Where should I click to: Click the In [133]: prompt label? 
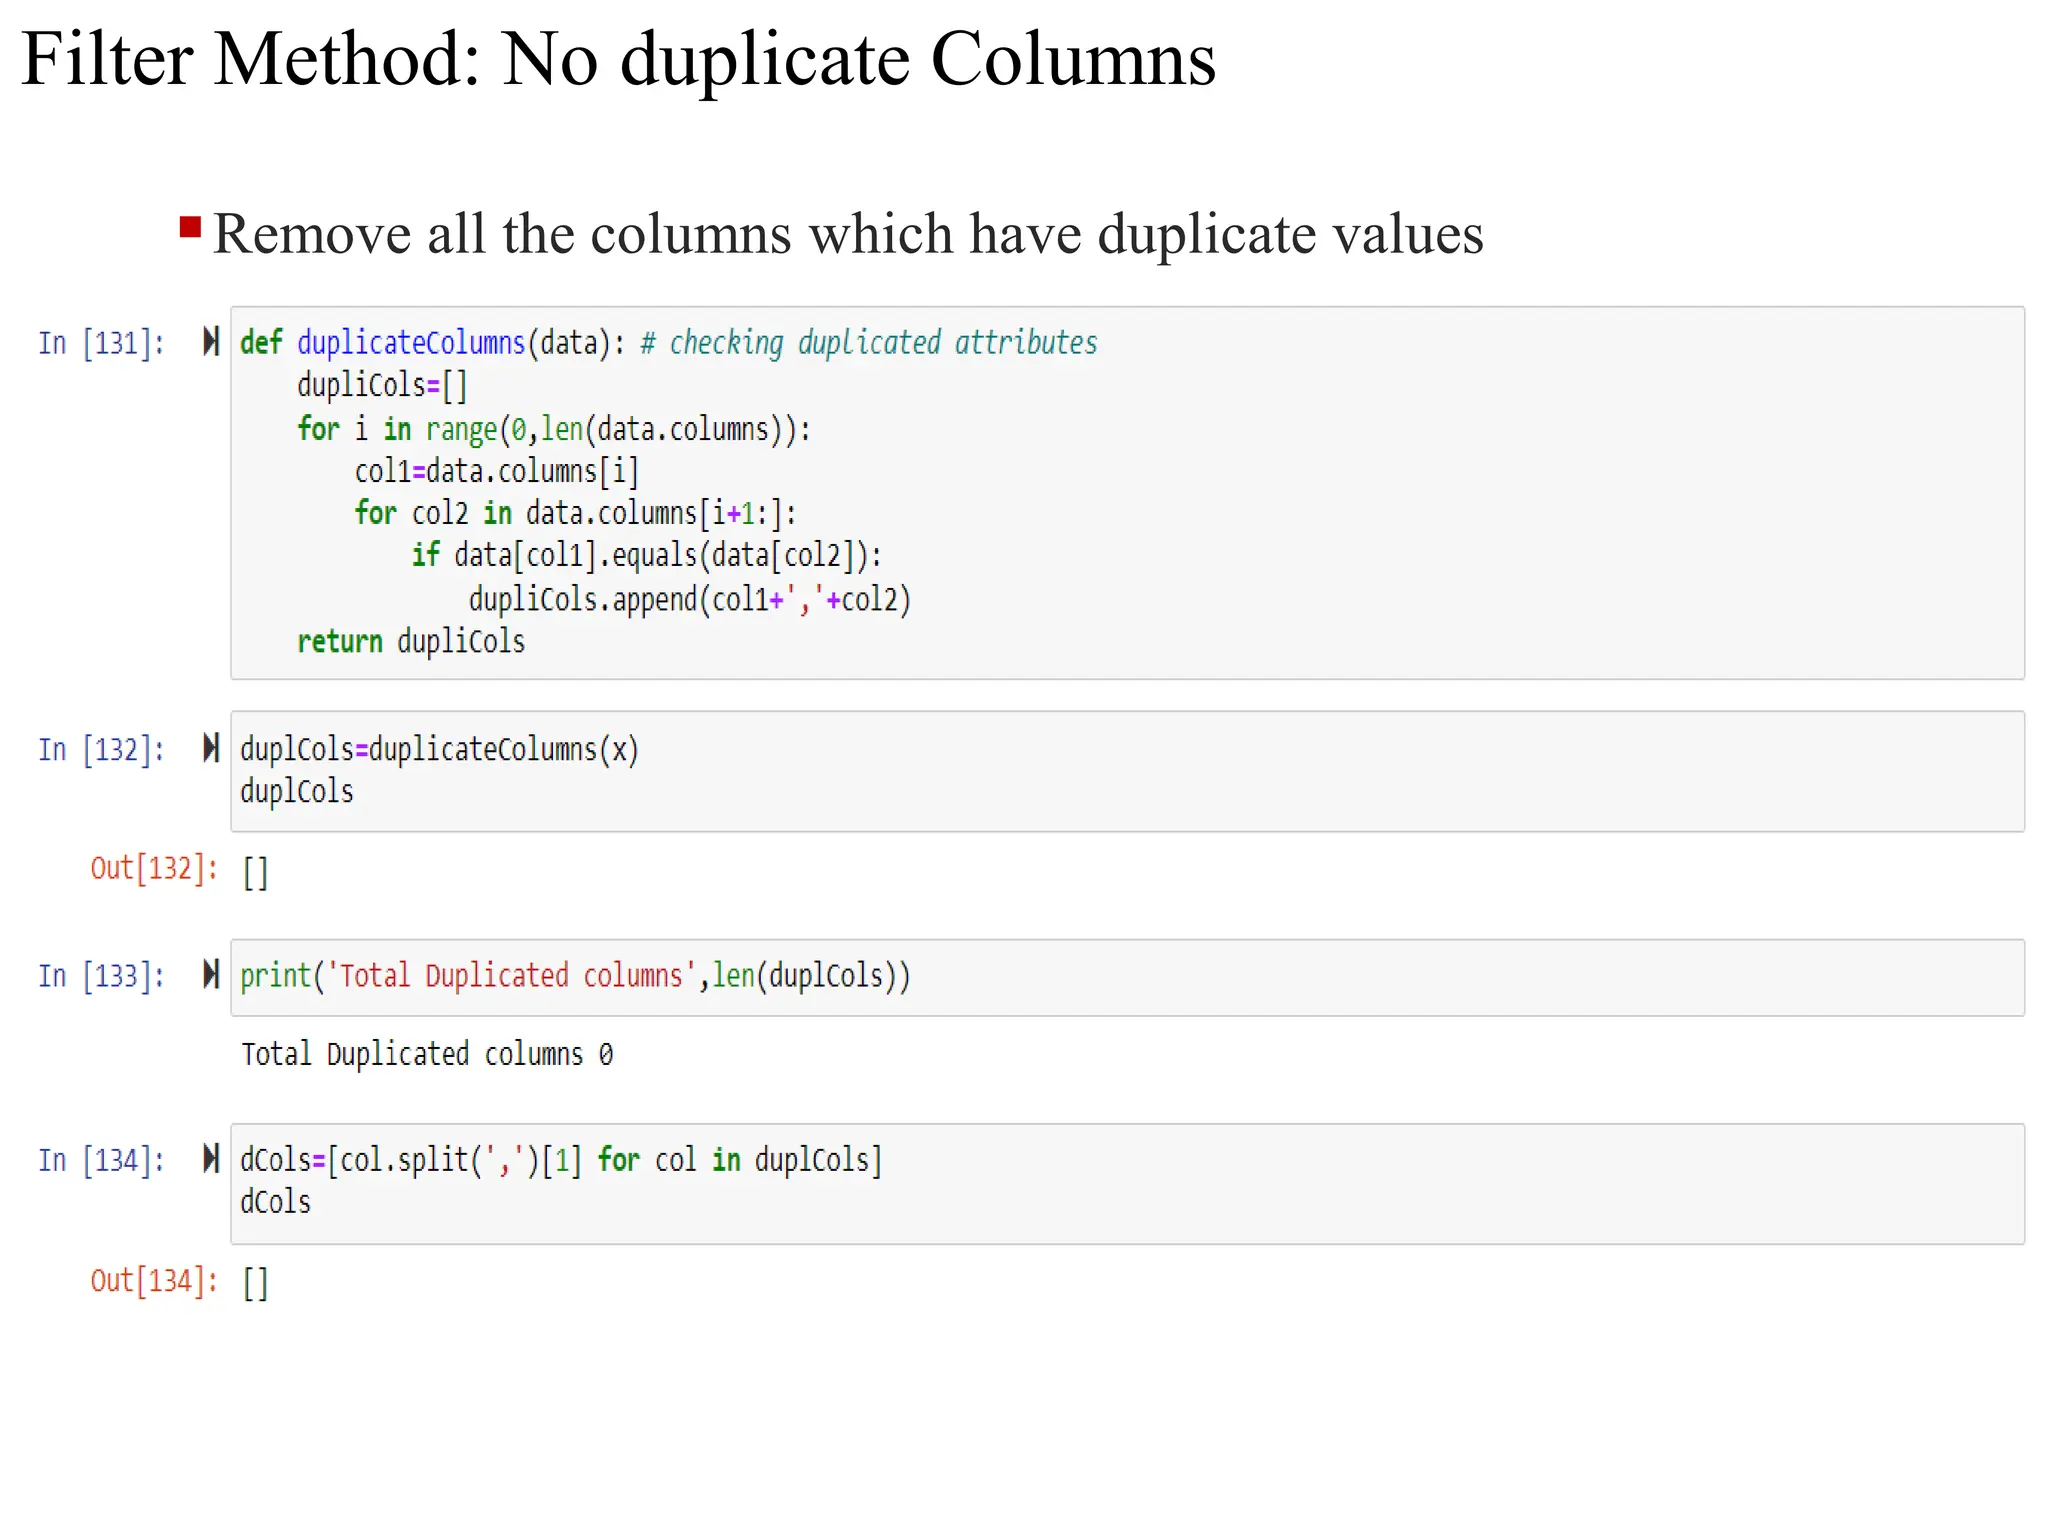point(101,975)
